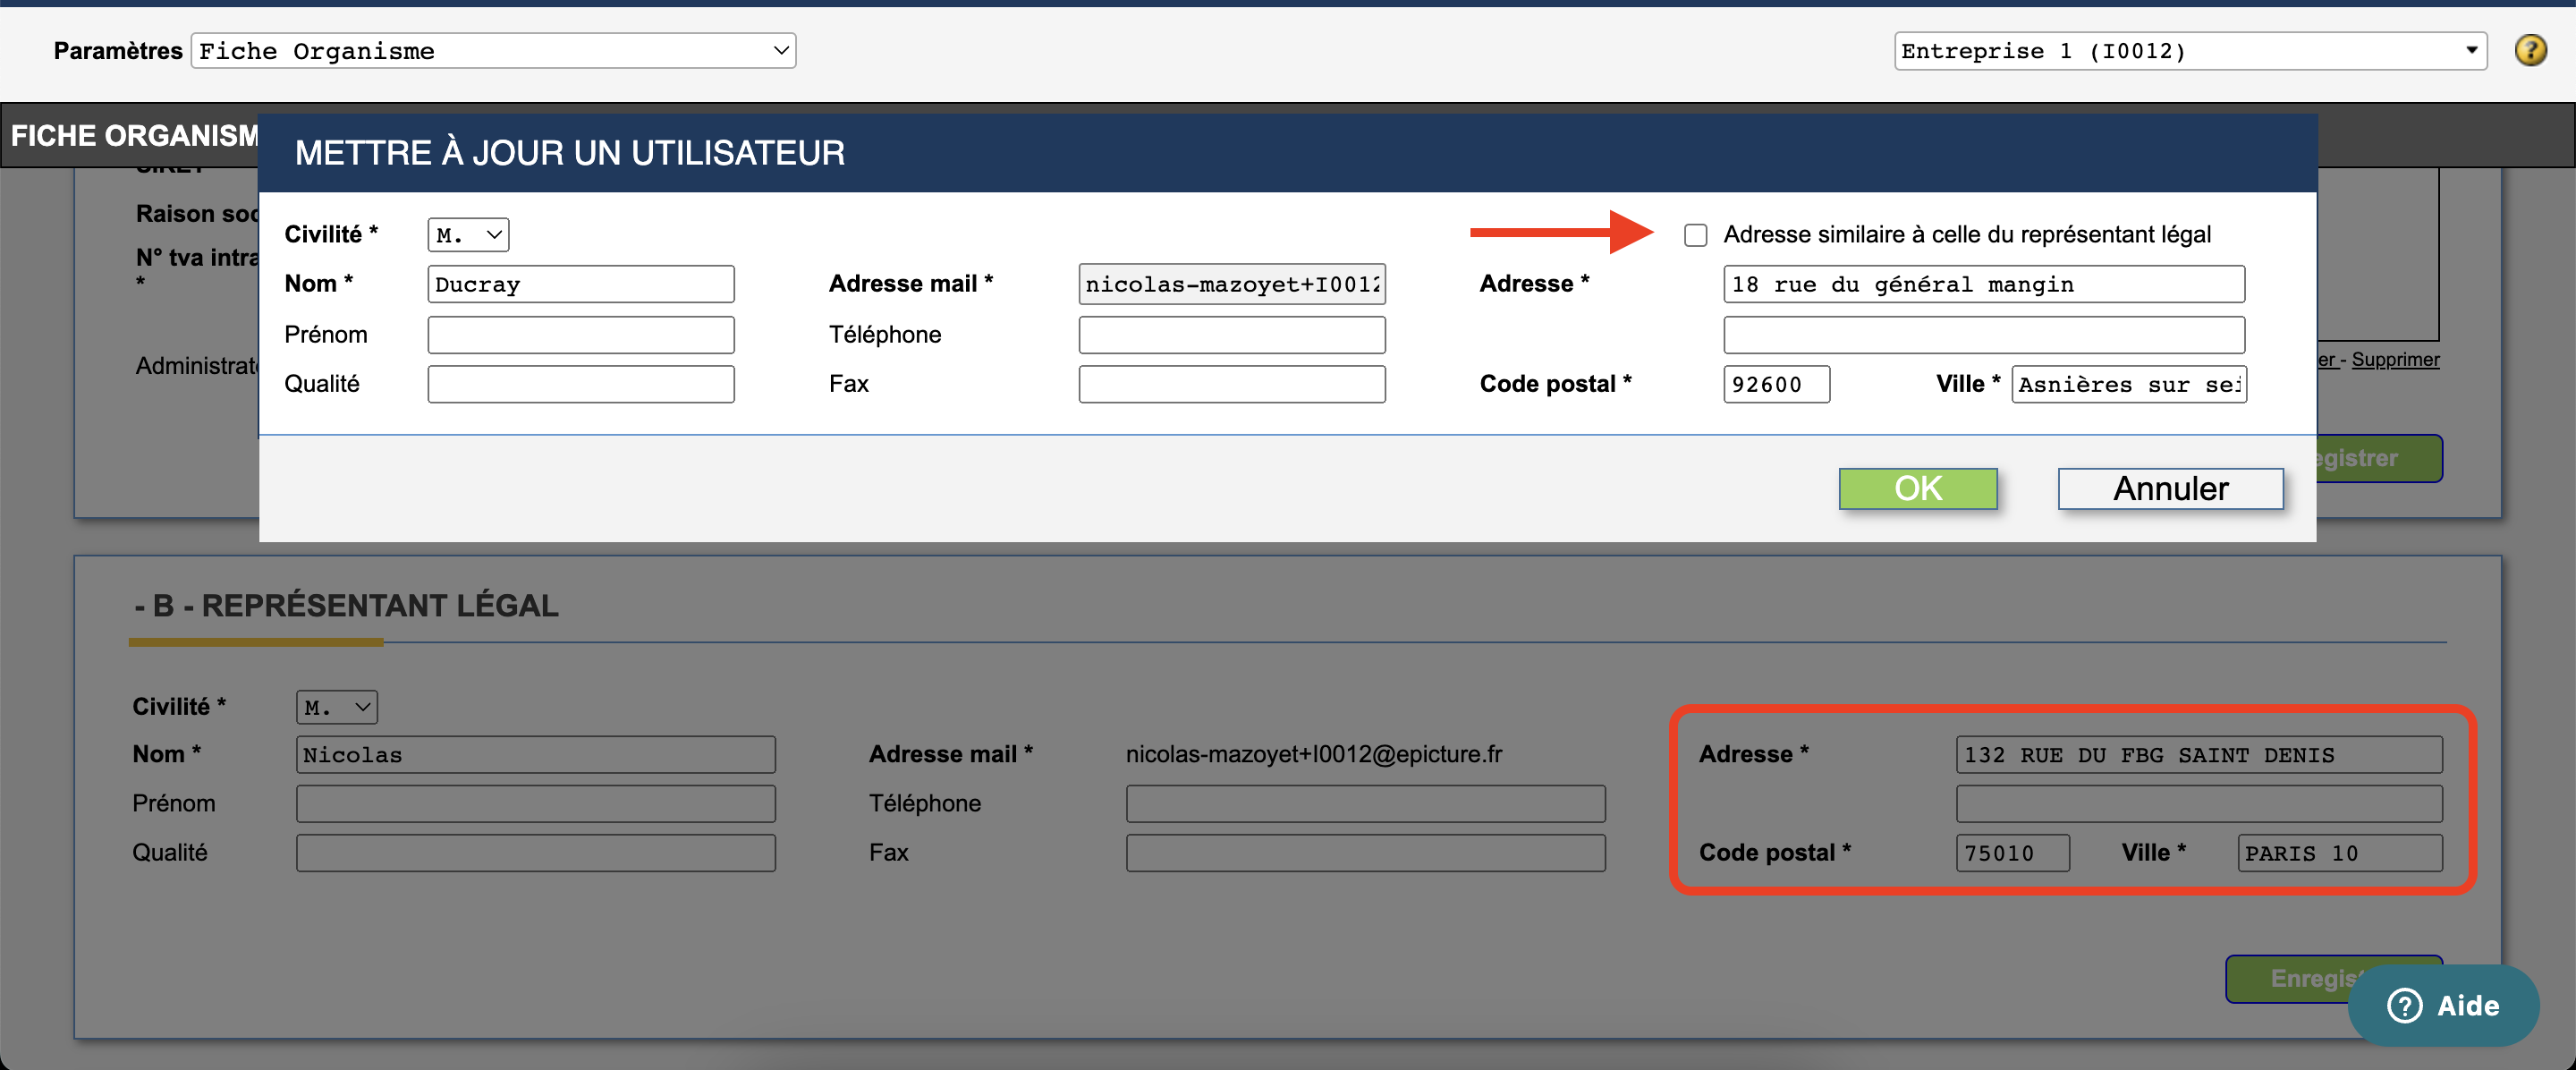Confirm with the green OK button
This screenshot has height=1070, width=2576.
(x=1918, y=488)
